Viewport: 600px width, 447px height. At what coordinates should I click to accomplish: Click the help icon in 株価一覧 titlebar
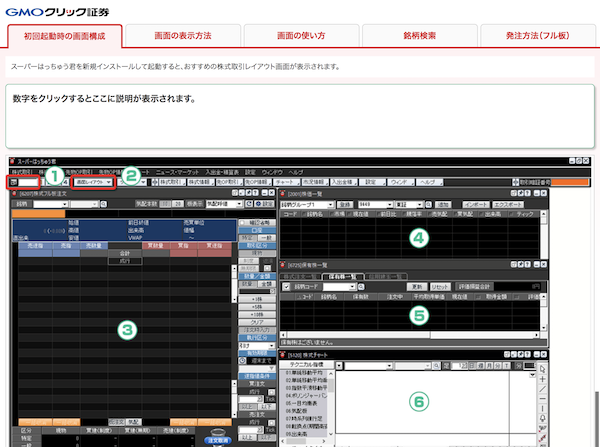[x=528, y=193]
